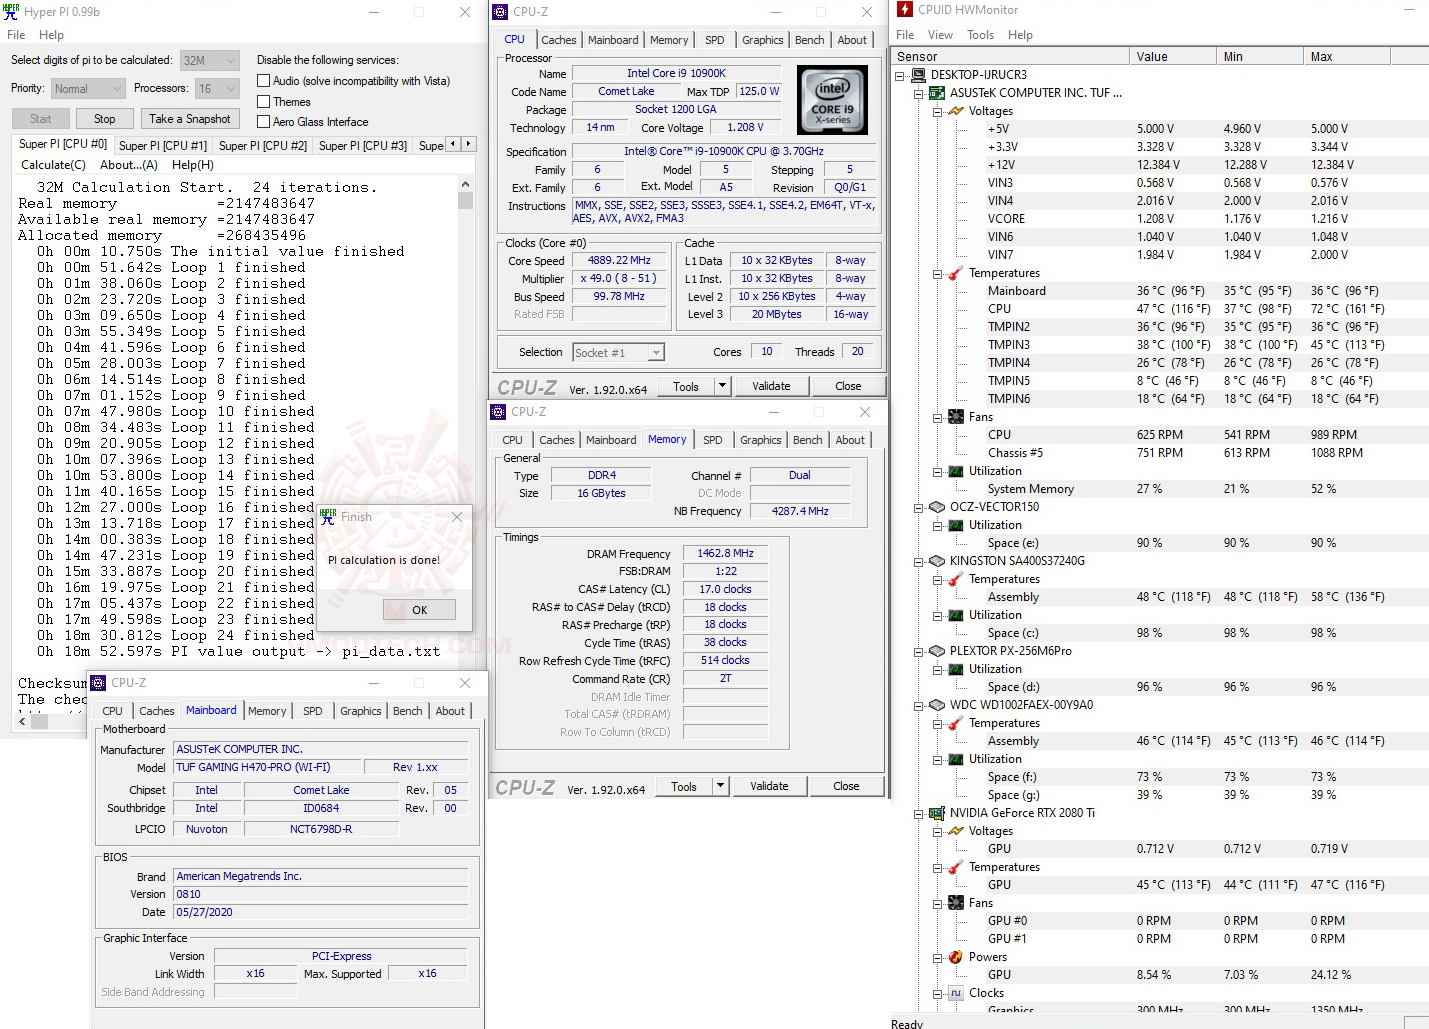1429x1029 pixels.
Task: Open the View menu in HWMonitor
Action: pyautogui.click(x=940, y=34)
